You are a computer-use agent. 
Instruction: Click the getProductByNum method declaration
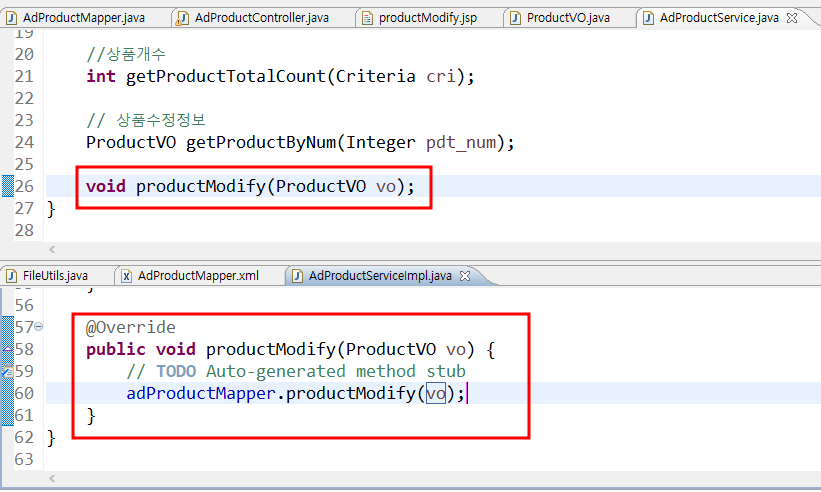pos(300,142)
